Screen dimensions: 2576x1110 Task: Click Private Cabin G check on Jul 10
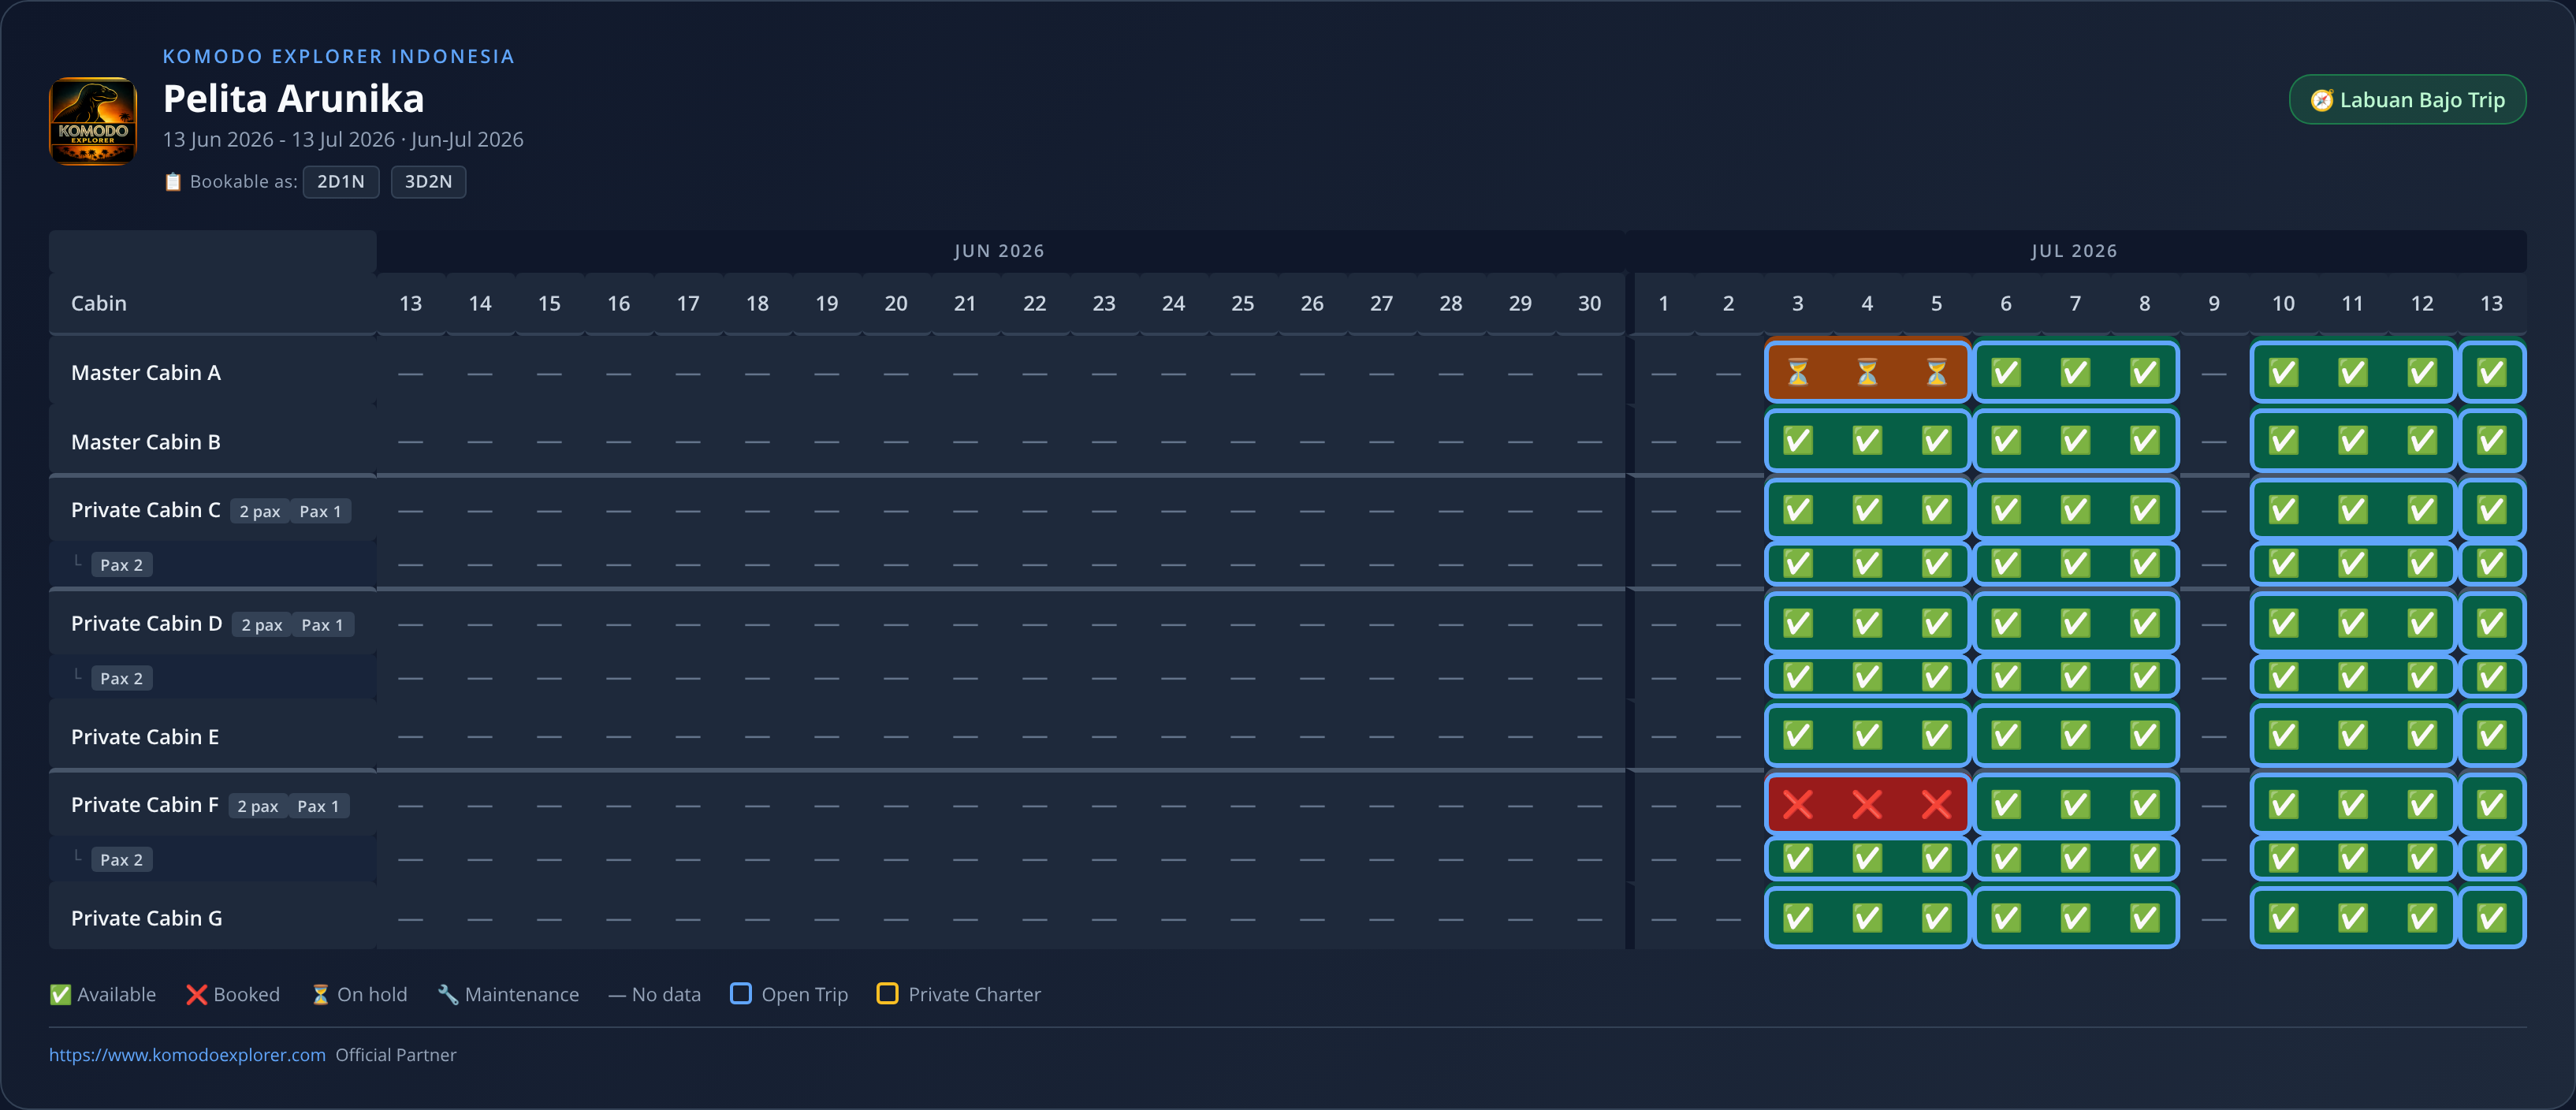coord(2283,917)
